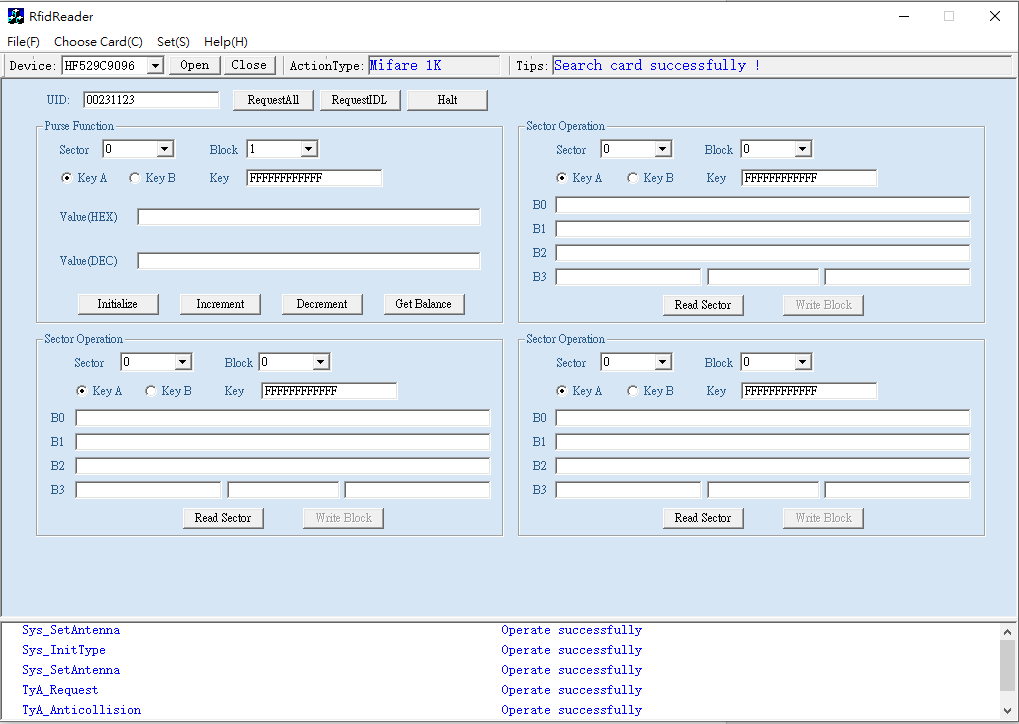This screenshot has width=1019, height=724.
Task: Select Key B in Purse Function
Action: (x=135, y=178)
